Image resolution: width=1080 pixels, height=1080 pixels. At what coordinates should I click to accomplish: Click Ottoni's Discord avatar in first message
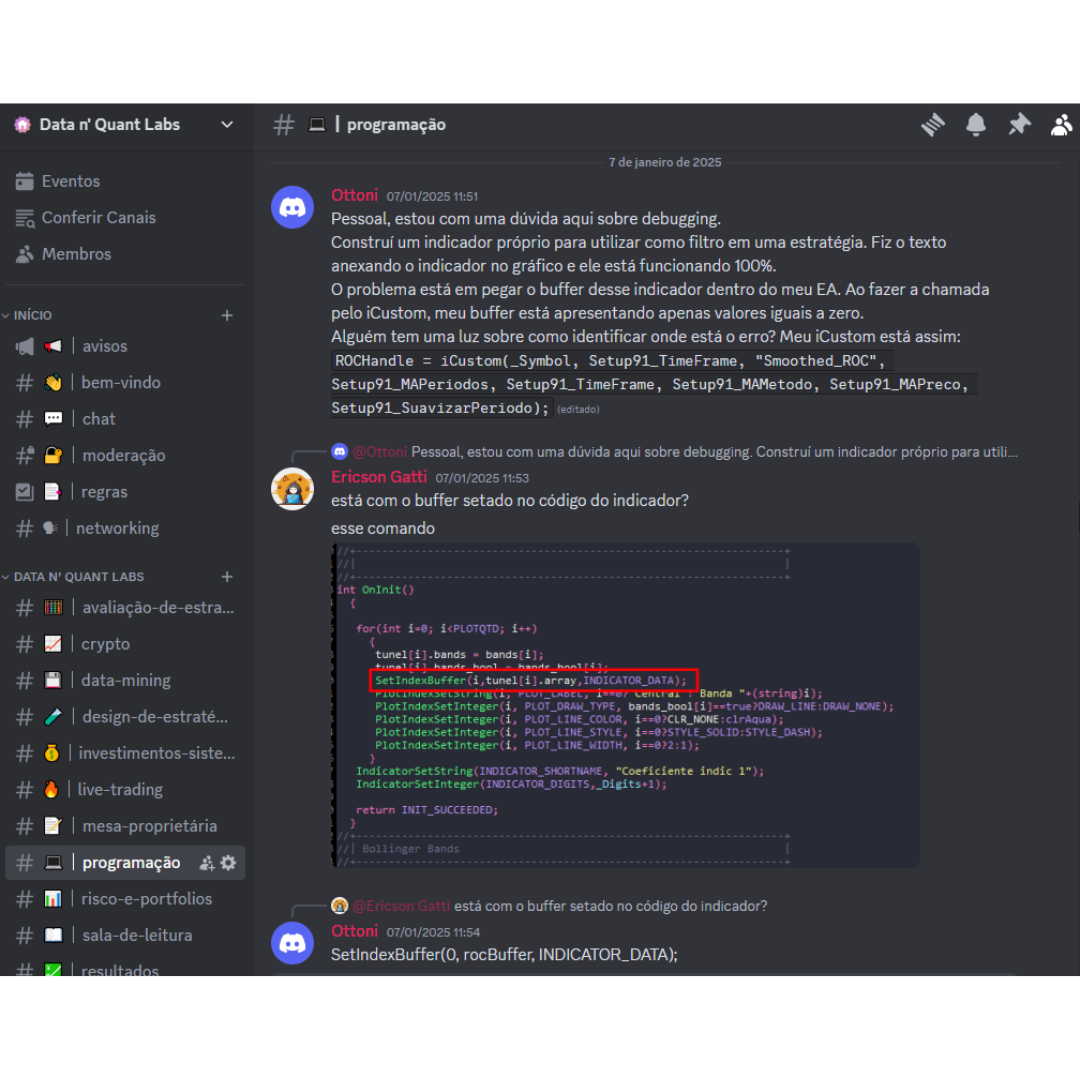point(292,207)
